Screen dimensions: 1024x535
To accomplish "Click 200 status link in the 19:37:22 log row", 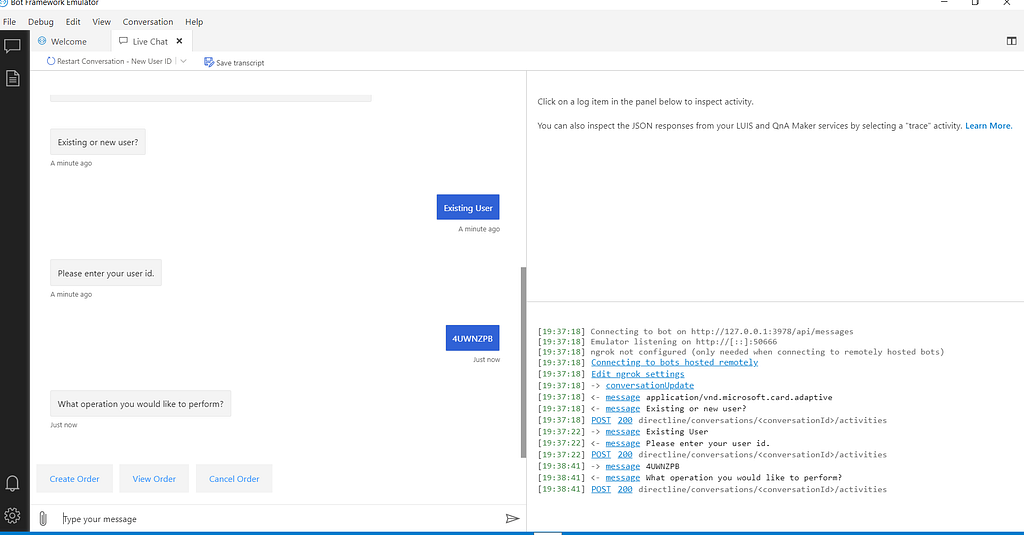I will coord(625,455).
